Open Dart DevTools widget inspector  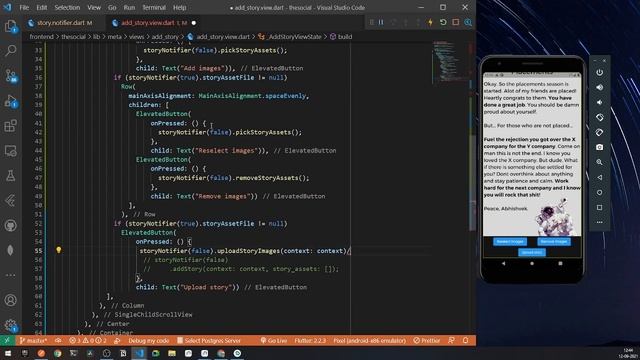pos(468,22)
